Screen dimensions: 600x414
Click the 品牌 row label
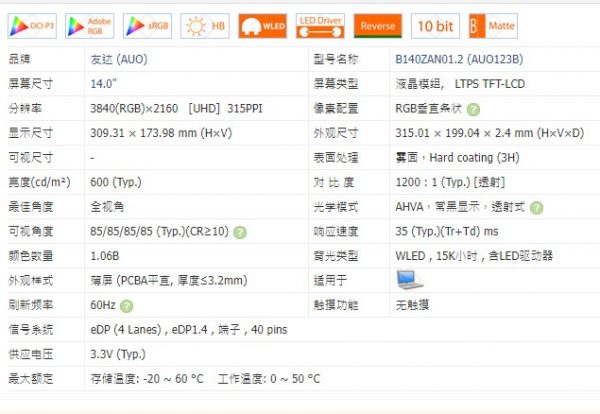(20, 59)
